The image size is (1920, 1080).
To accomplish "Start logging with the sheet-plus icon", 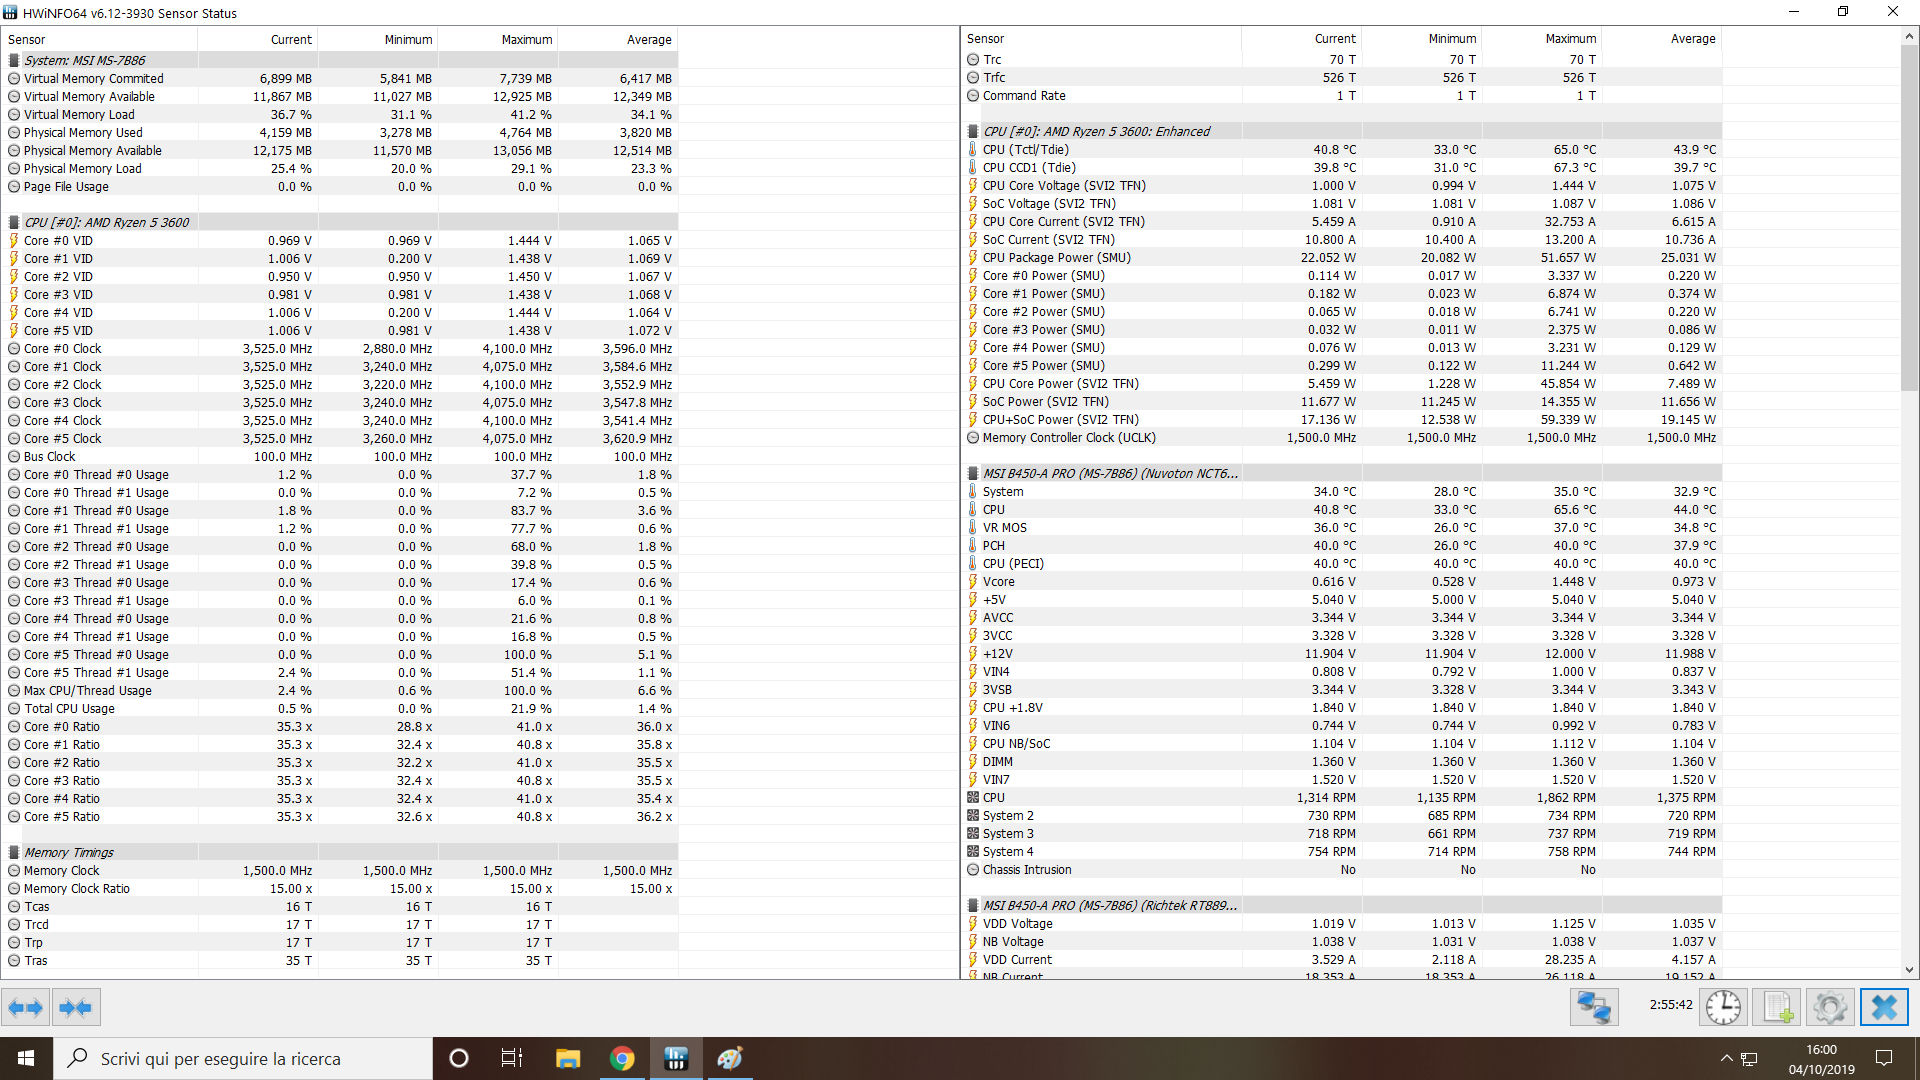I will click(1777, 1007).
